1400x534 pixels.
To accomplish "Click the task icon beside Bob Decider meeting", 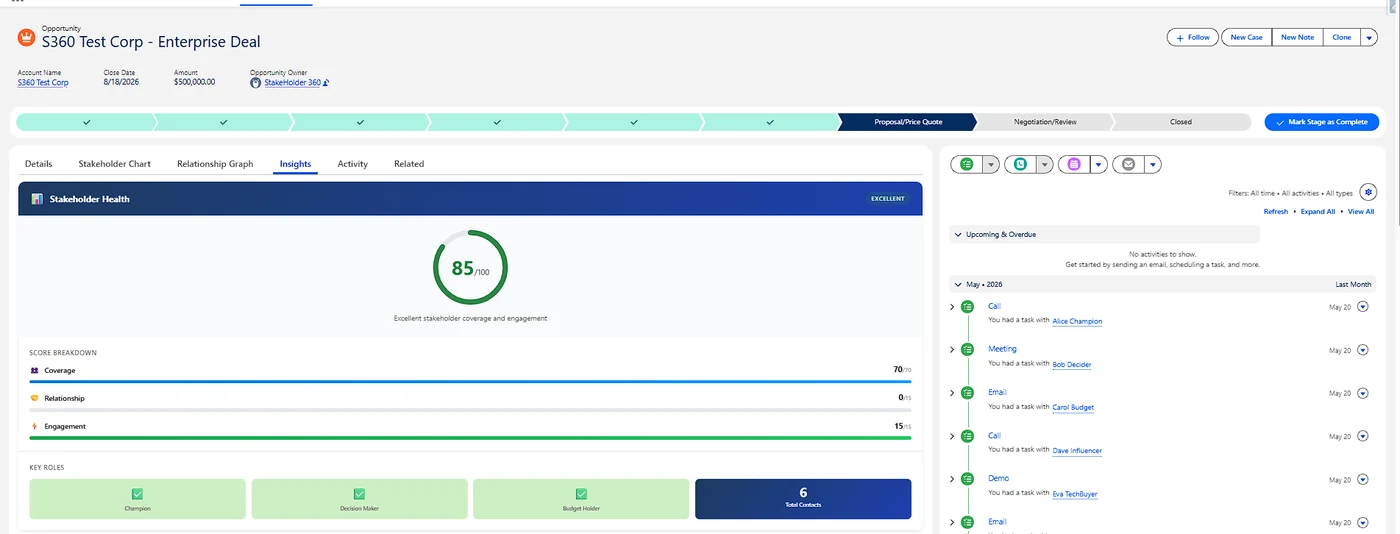I will click(967, 350).
